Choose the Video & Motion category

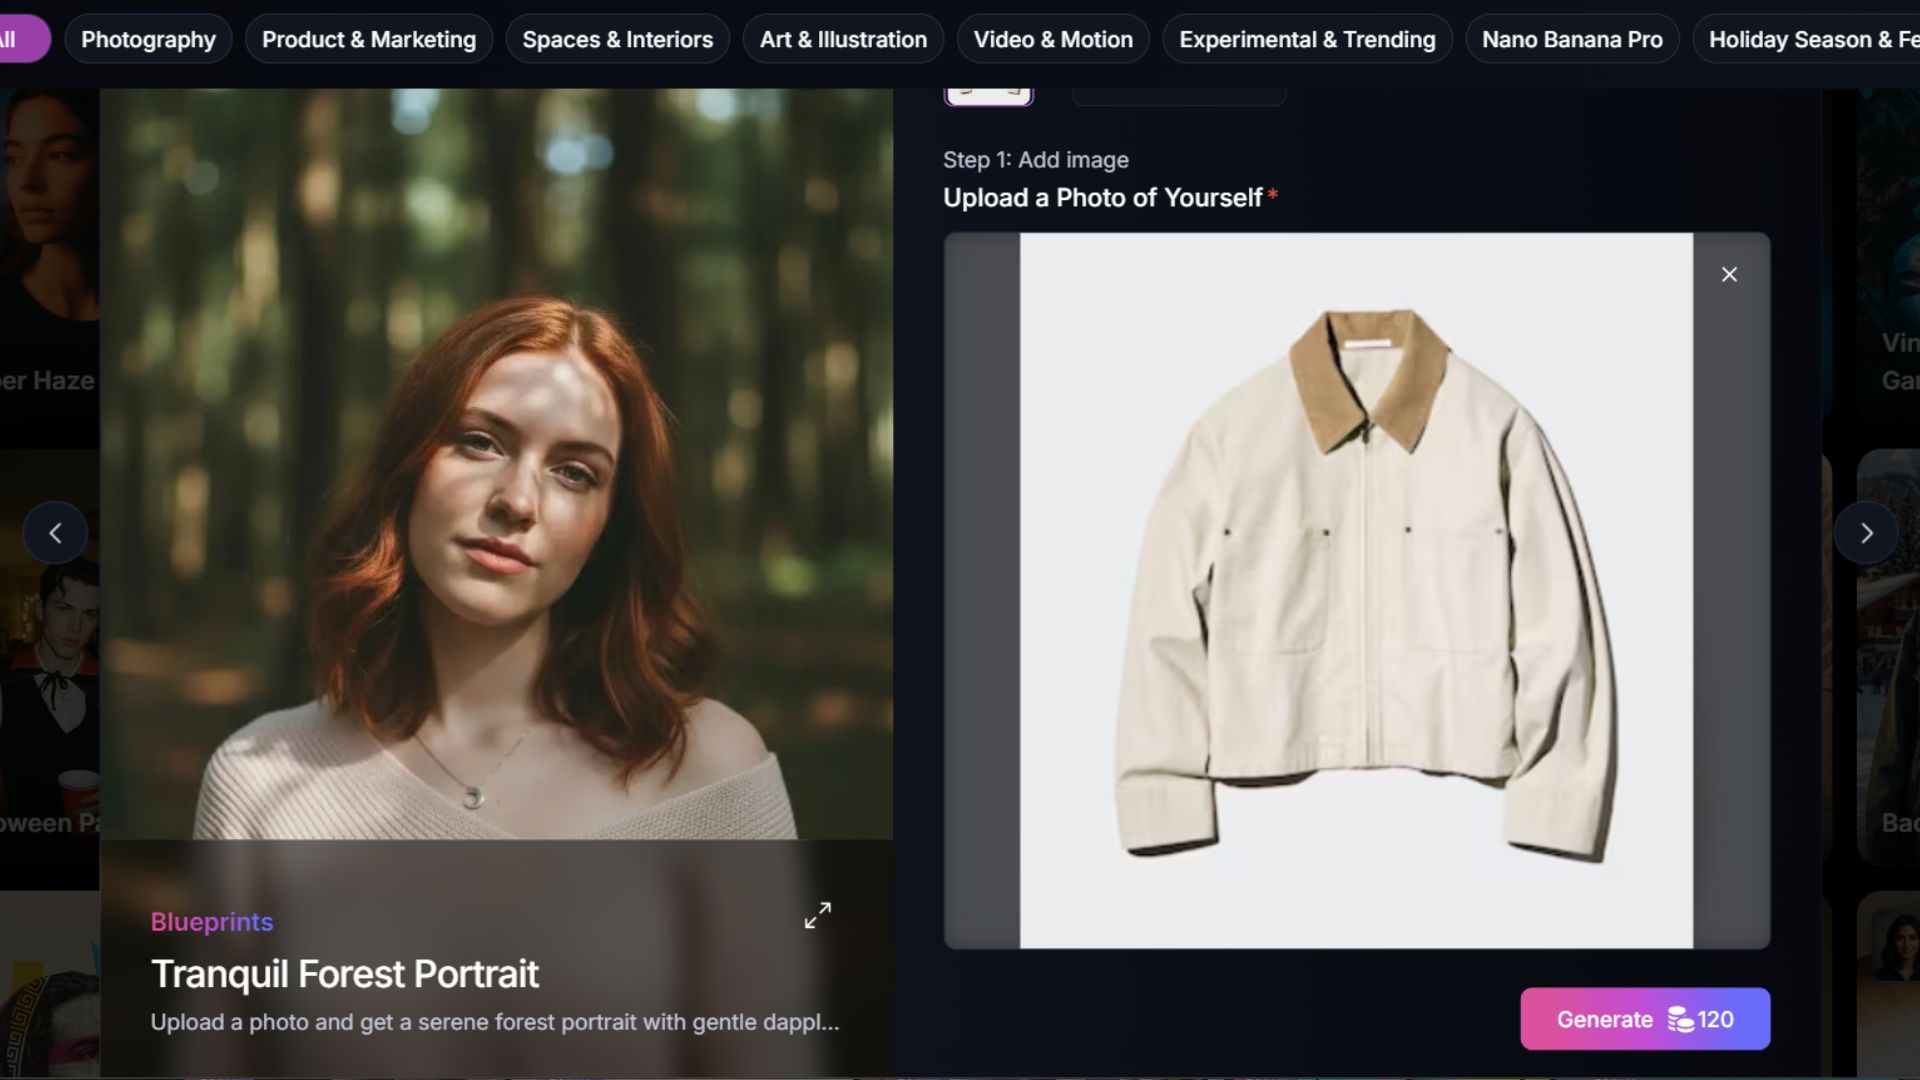(1053, 40)
